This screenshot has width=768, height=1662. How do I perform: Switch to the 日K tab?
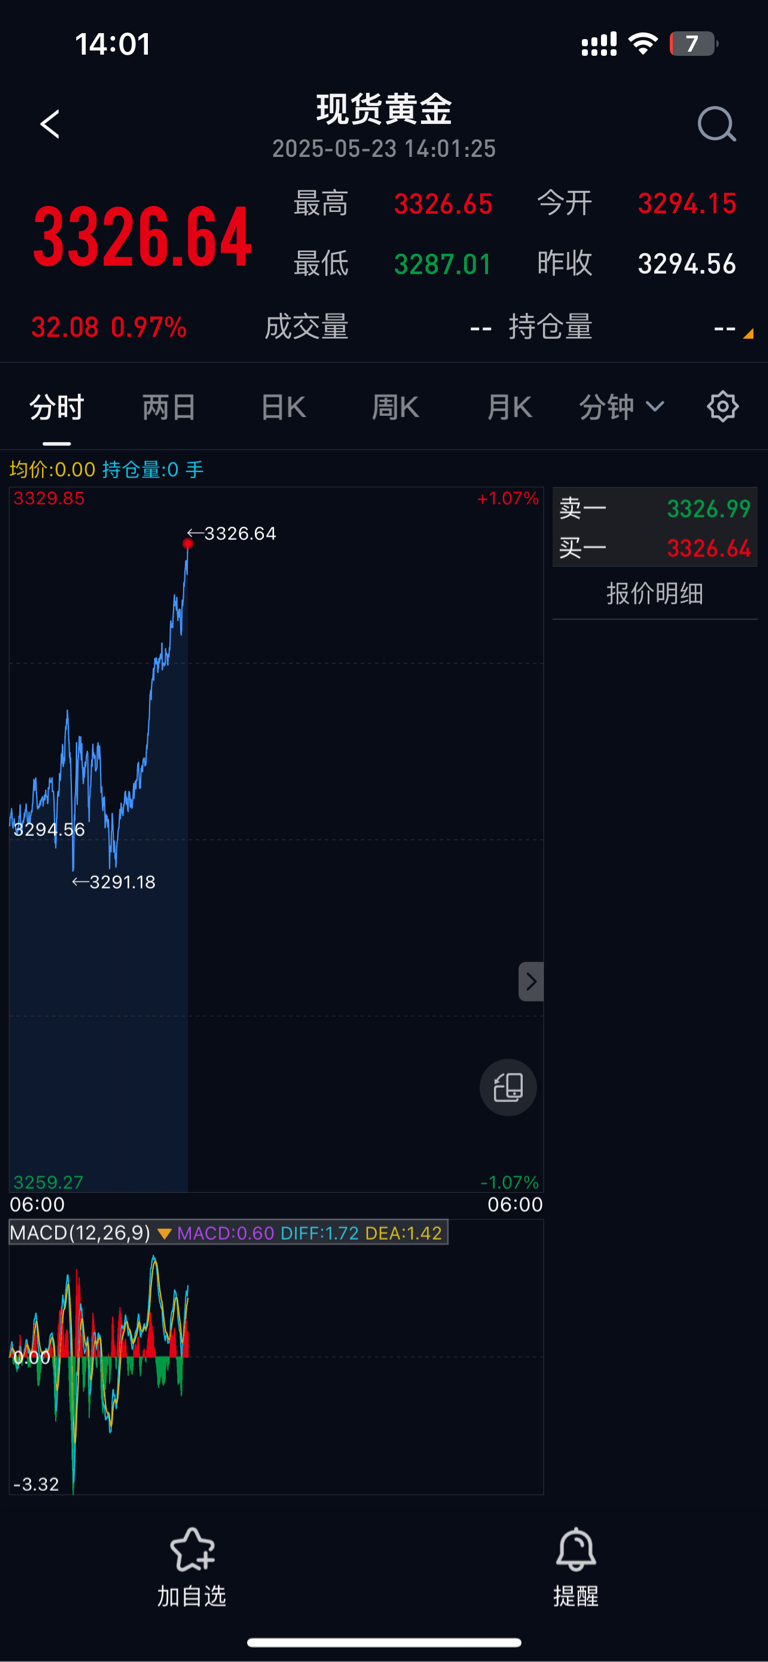[x=283, y=407]
